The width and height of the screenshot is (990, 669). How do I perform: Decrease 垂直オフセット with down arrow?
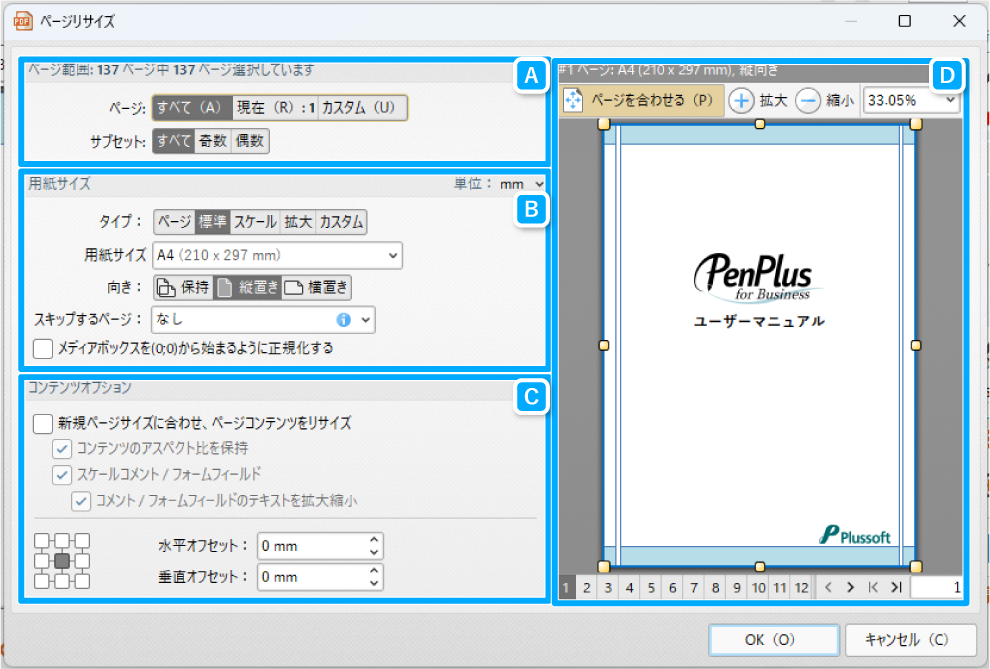point(374,583)
